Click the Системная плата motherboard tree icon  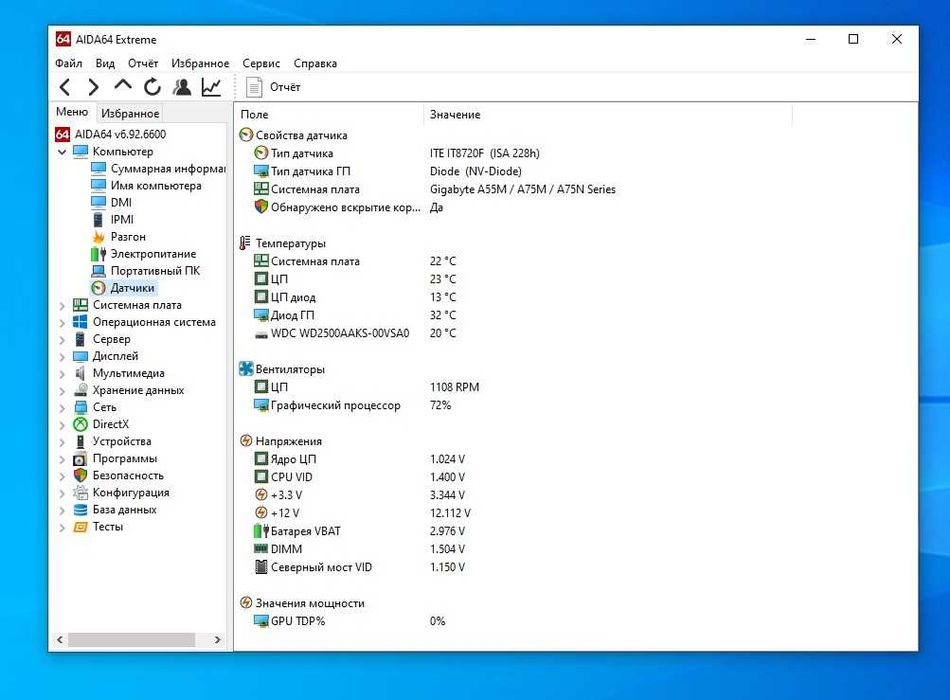click(81, 305)
